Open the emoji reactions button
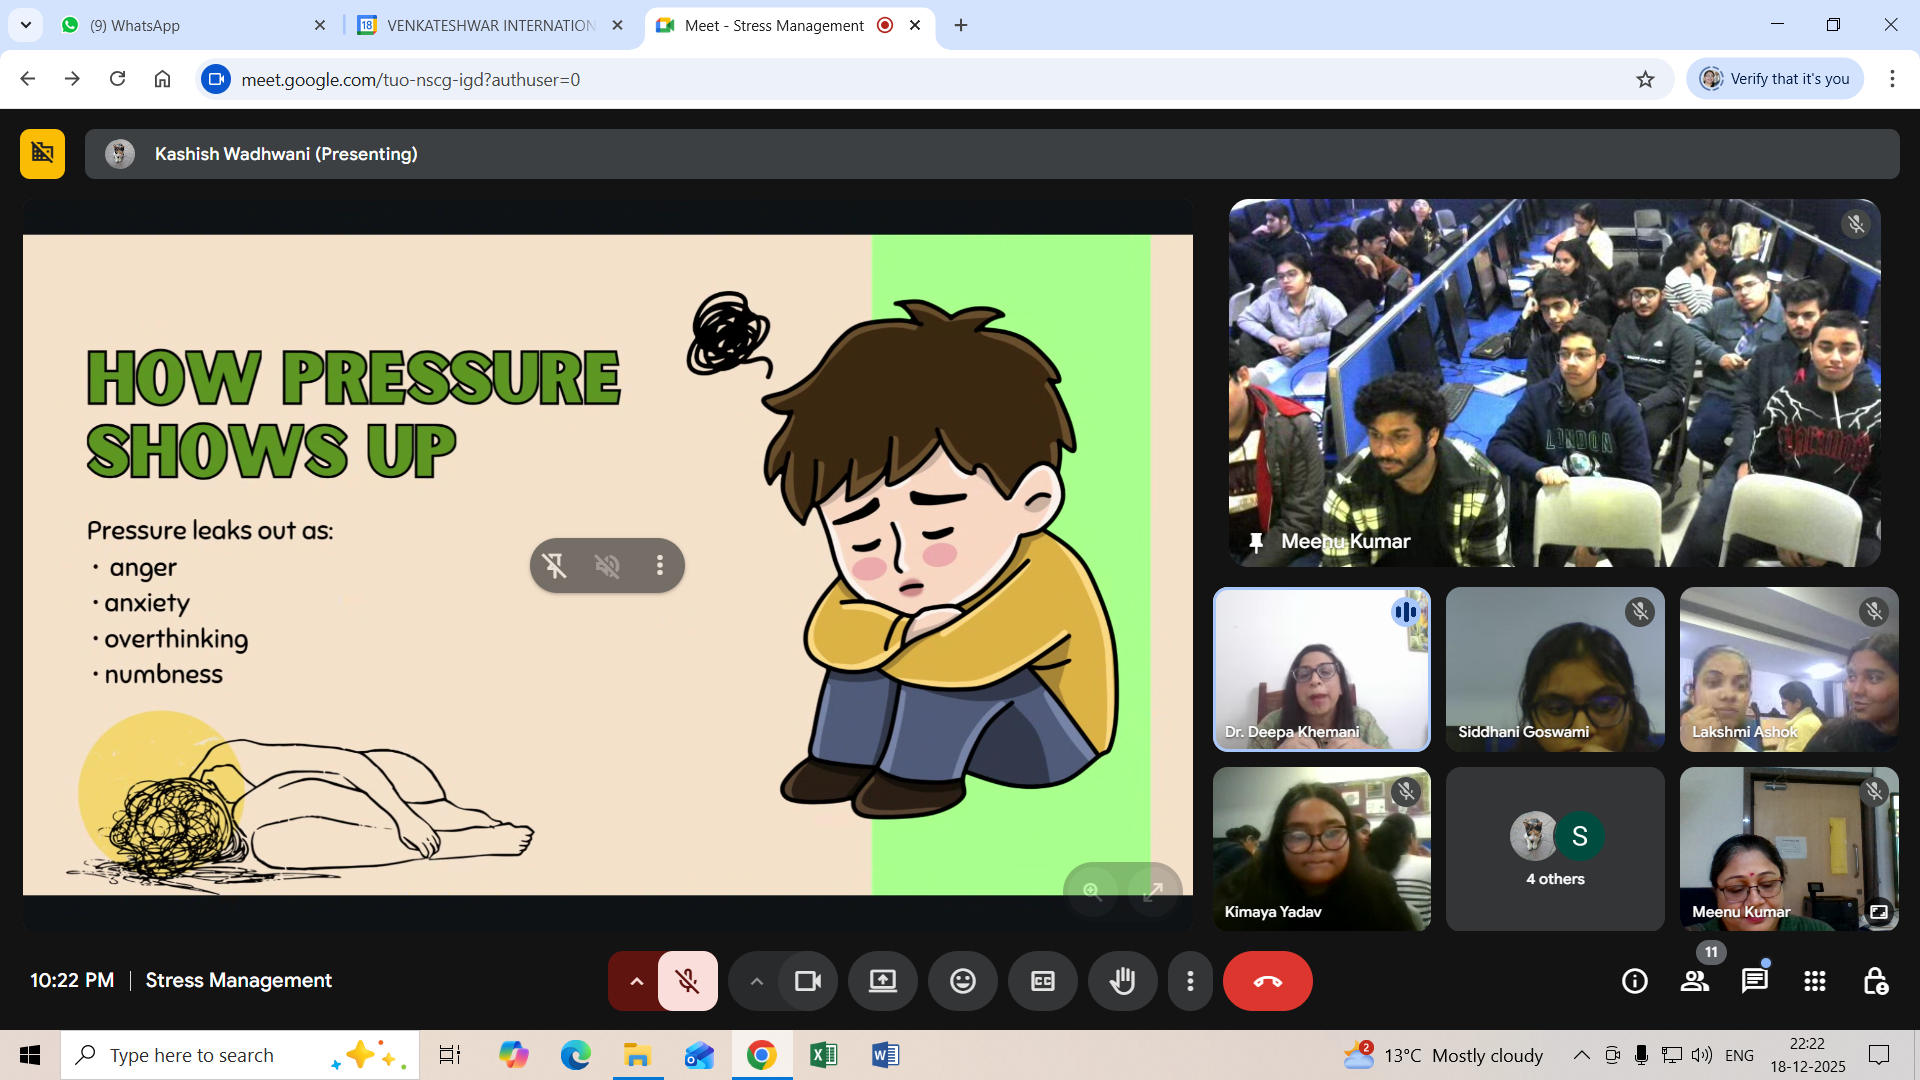This screenshot has width=1920, height=1080. click(x=962, y=981)
